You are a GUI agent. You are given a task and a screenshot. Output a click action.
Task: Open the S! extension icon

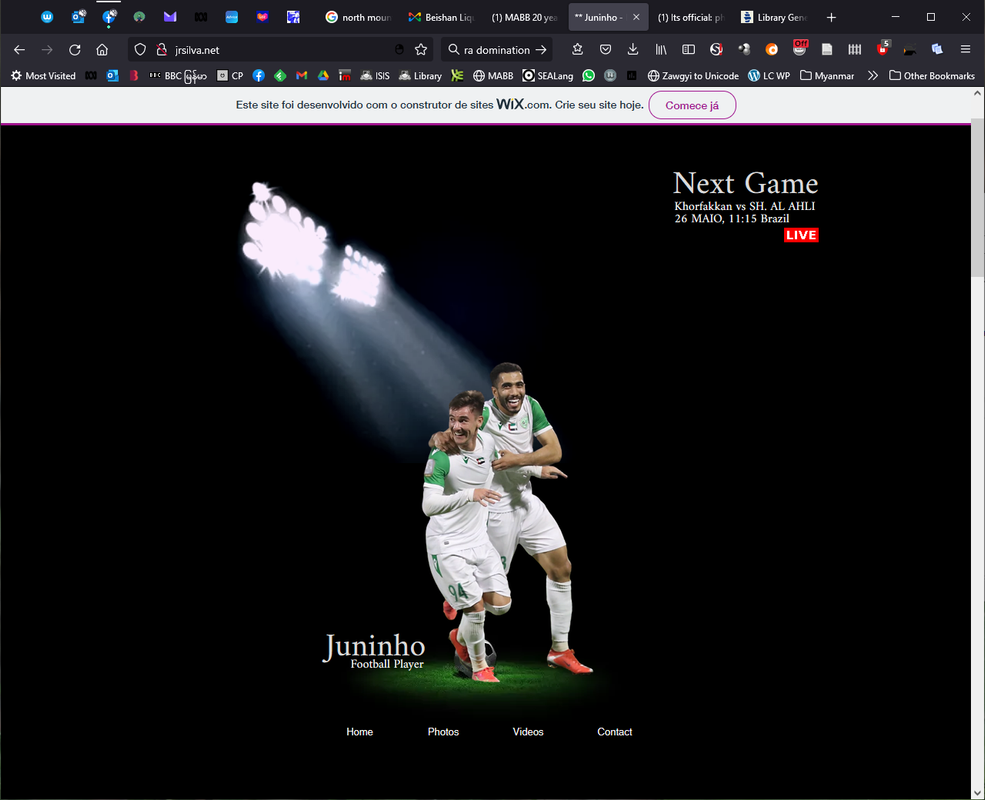[716, 50]
